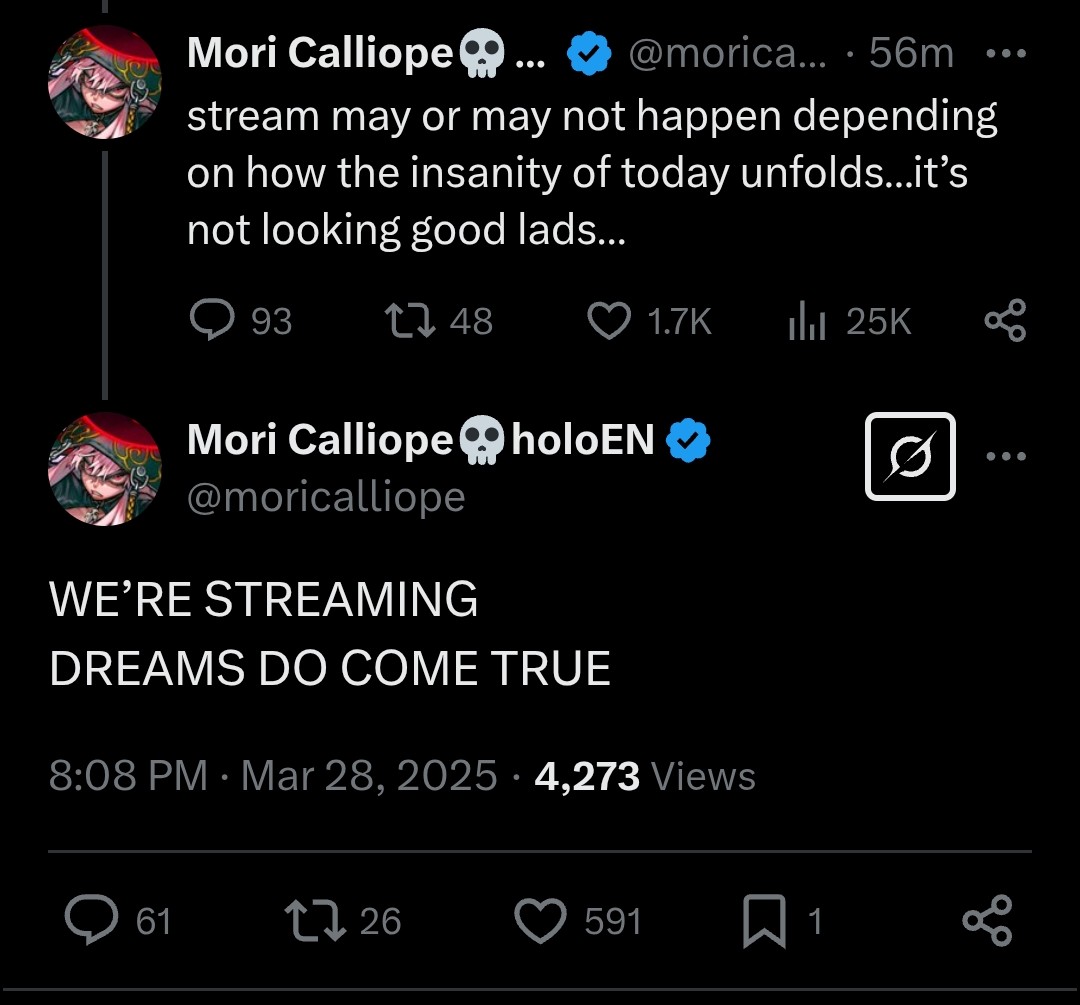Open more options on main tweet

click(x=1005, y=457)
